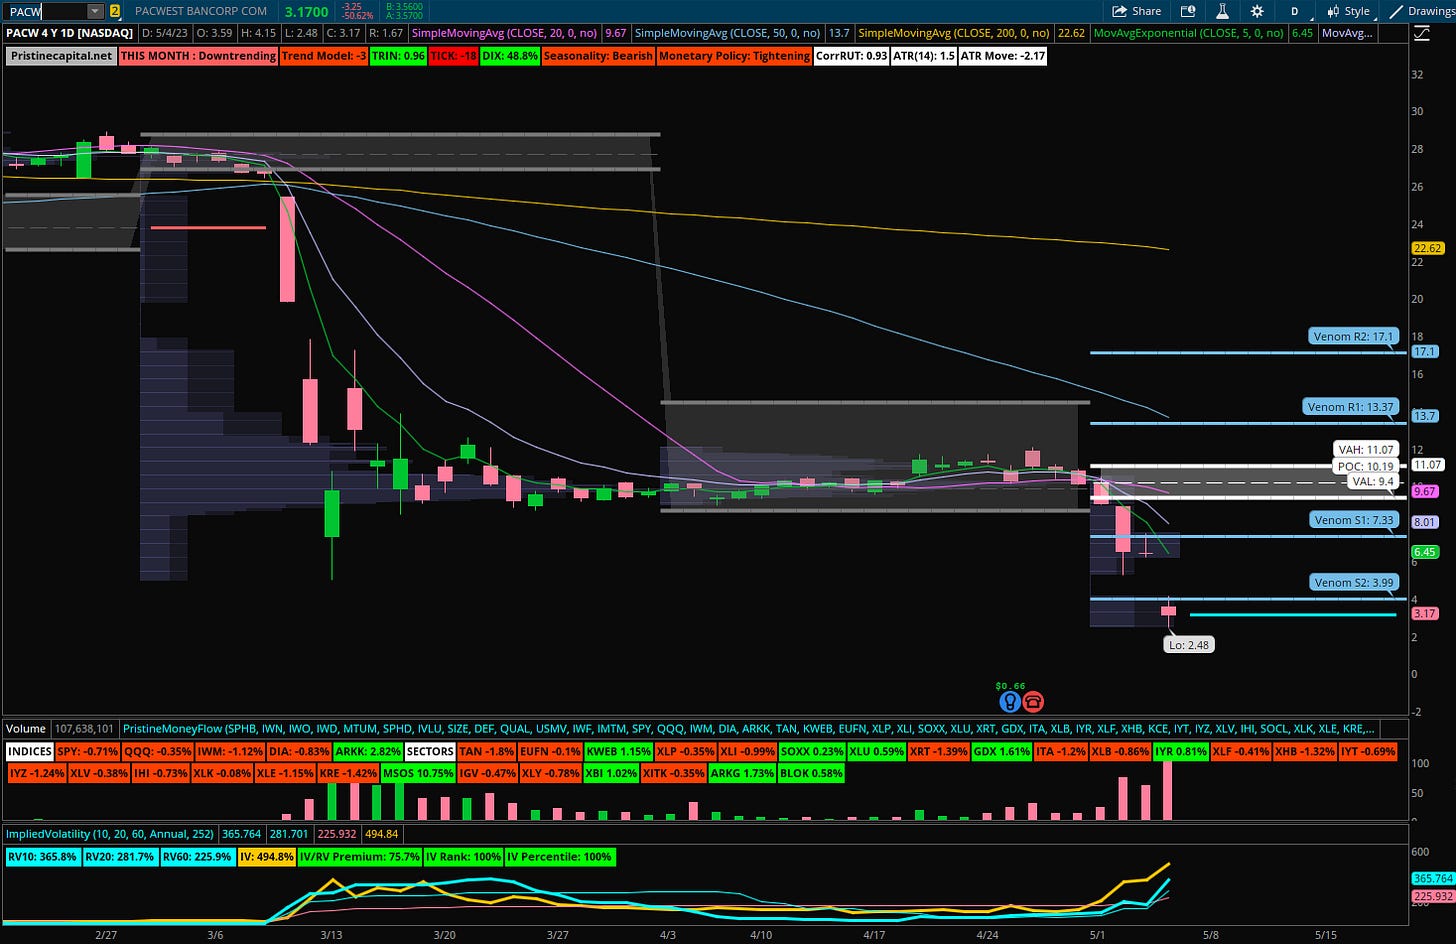Click 'PACW 4 Y 1D [NASDAQ]' chart title
Screen dimensions: 1456x944
70,33
